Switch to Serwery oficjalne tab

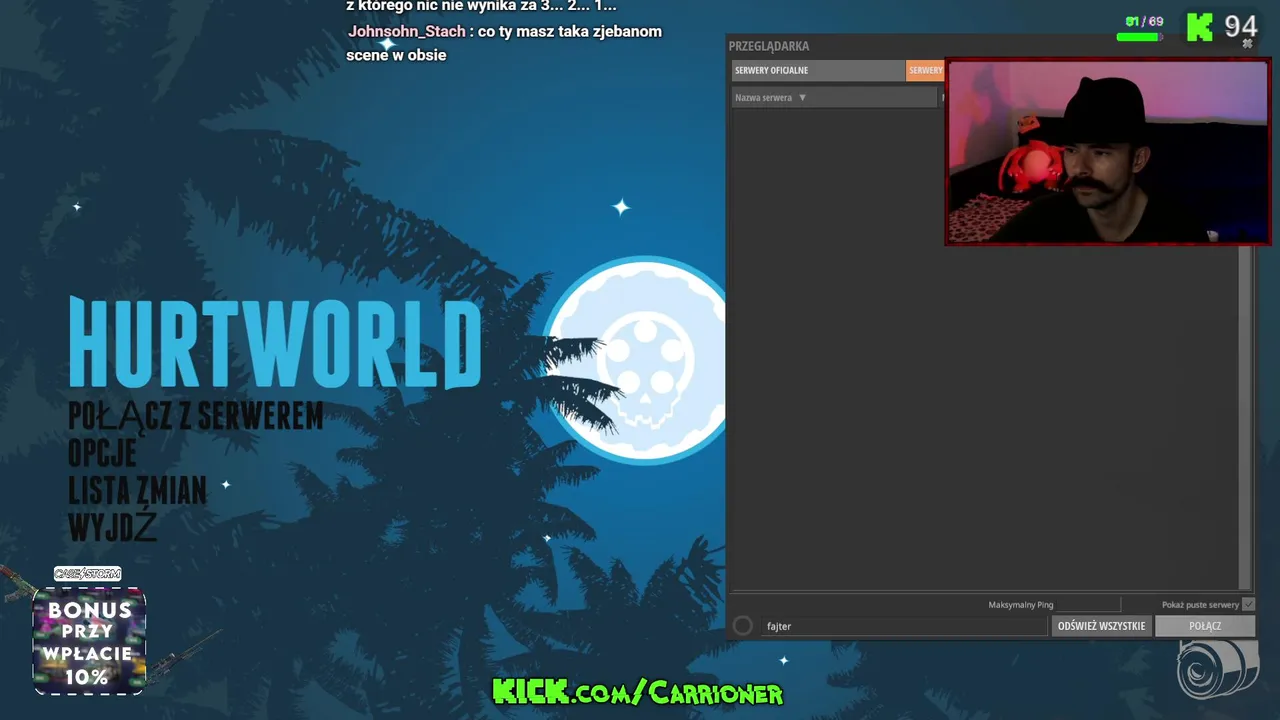click(x=818, y=70)
